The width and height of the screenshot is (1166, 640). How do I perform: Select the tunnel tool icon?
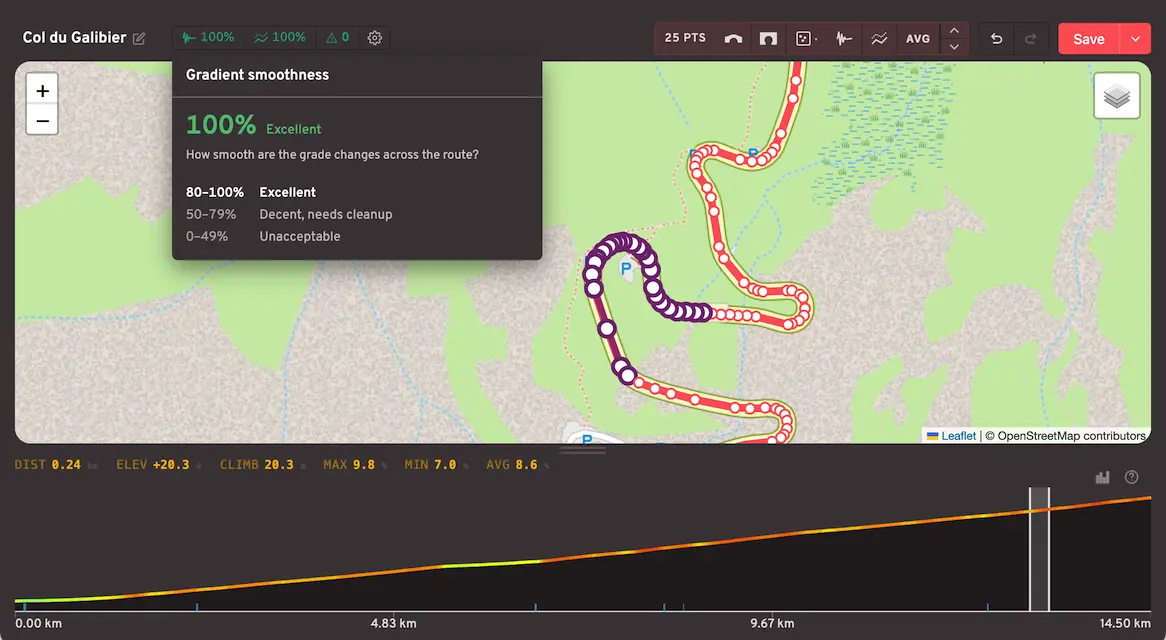[768, 39]
